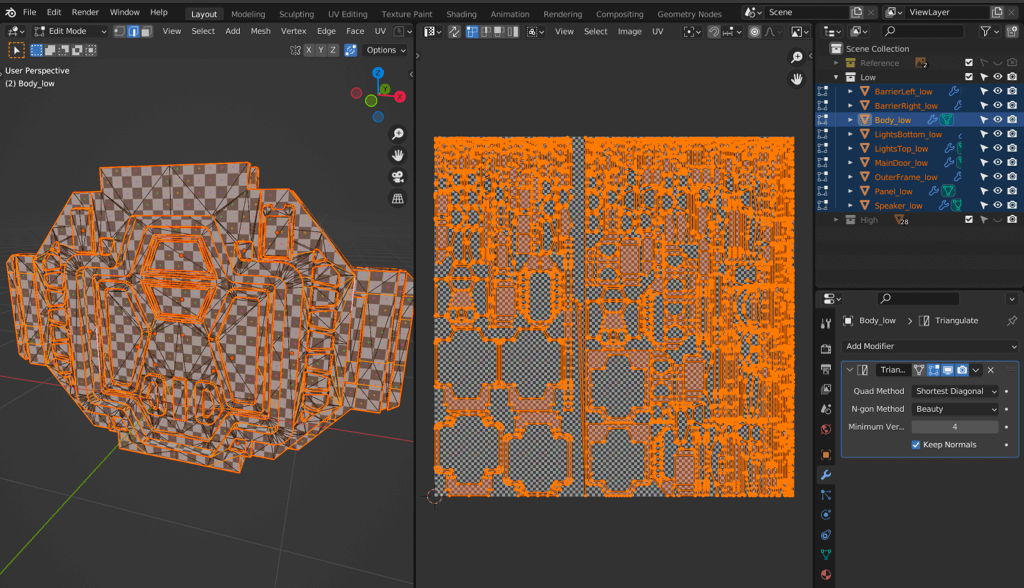
Task: Click the hand pan icon in UV editor
Action: click(x=797, y=79)
